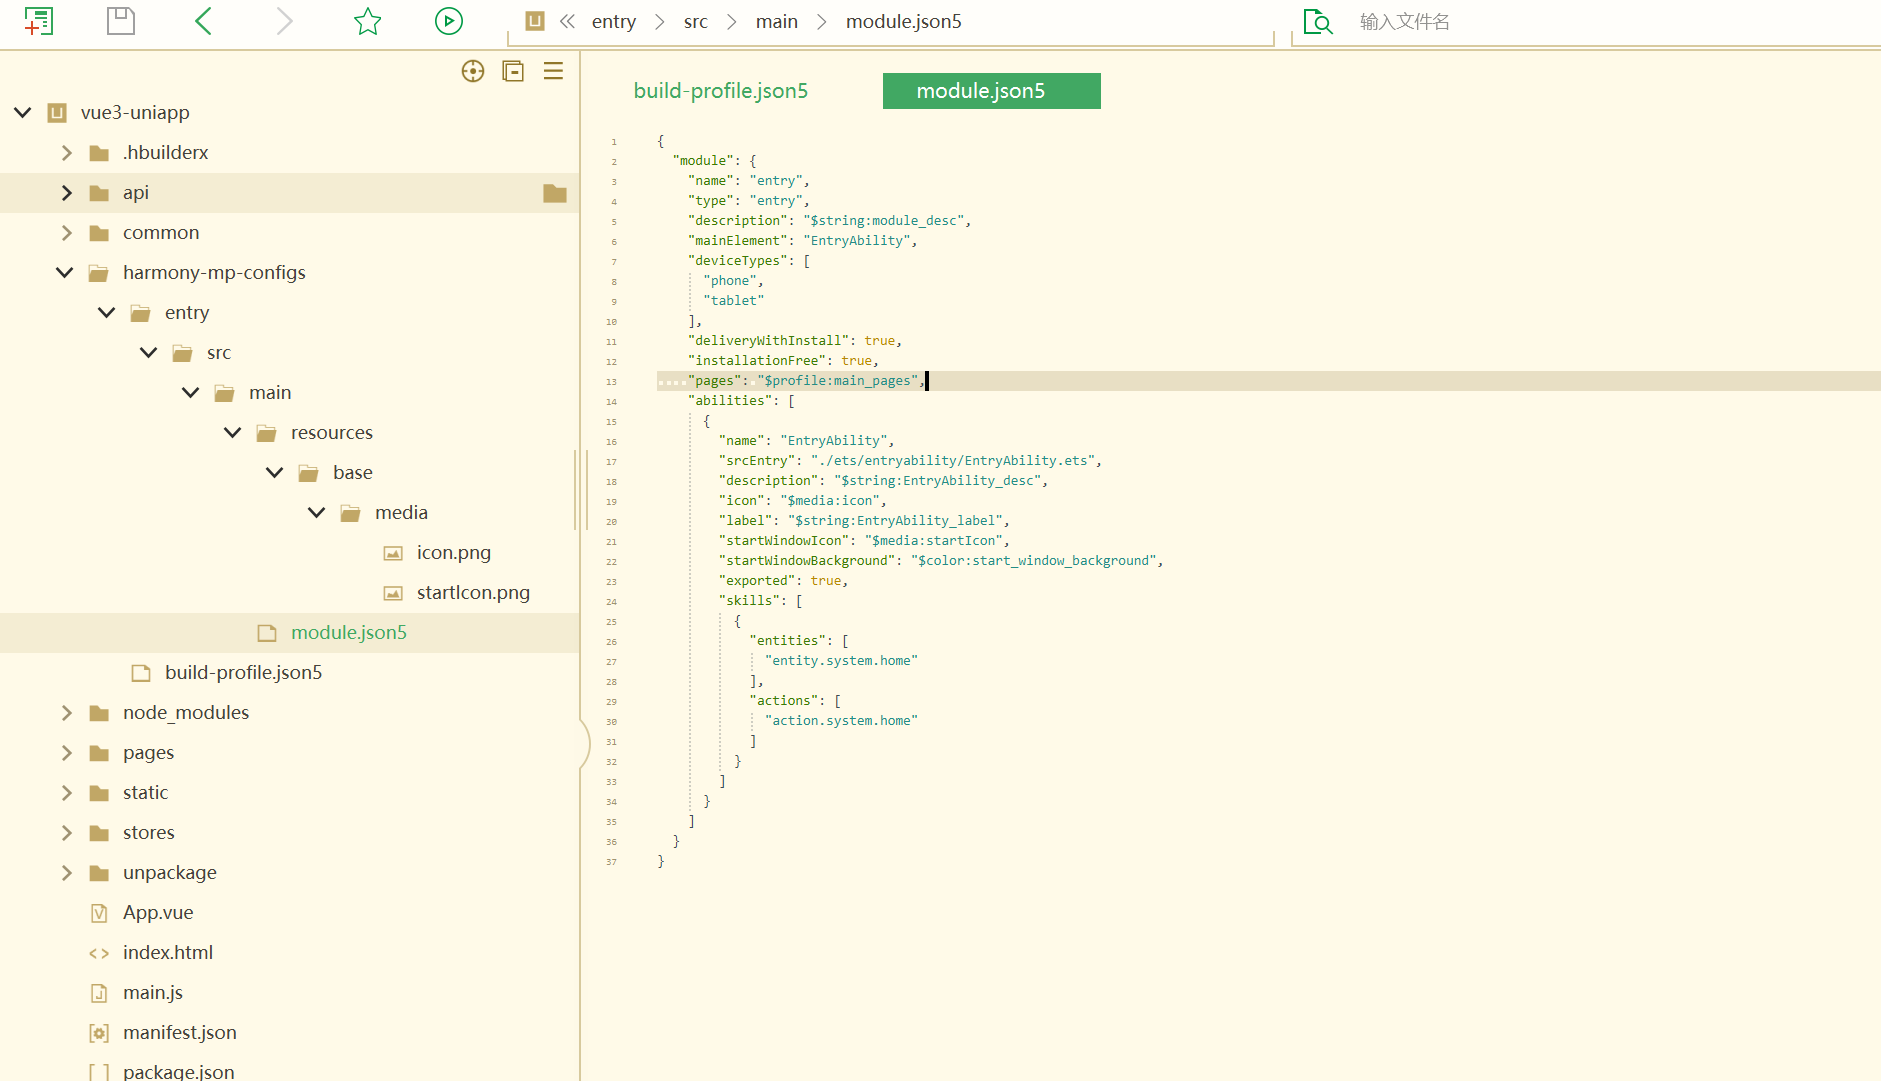Collapse the resources folder

click(x=233, y=432)
